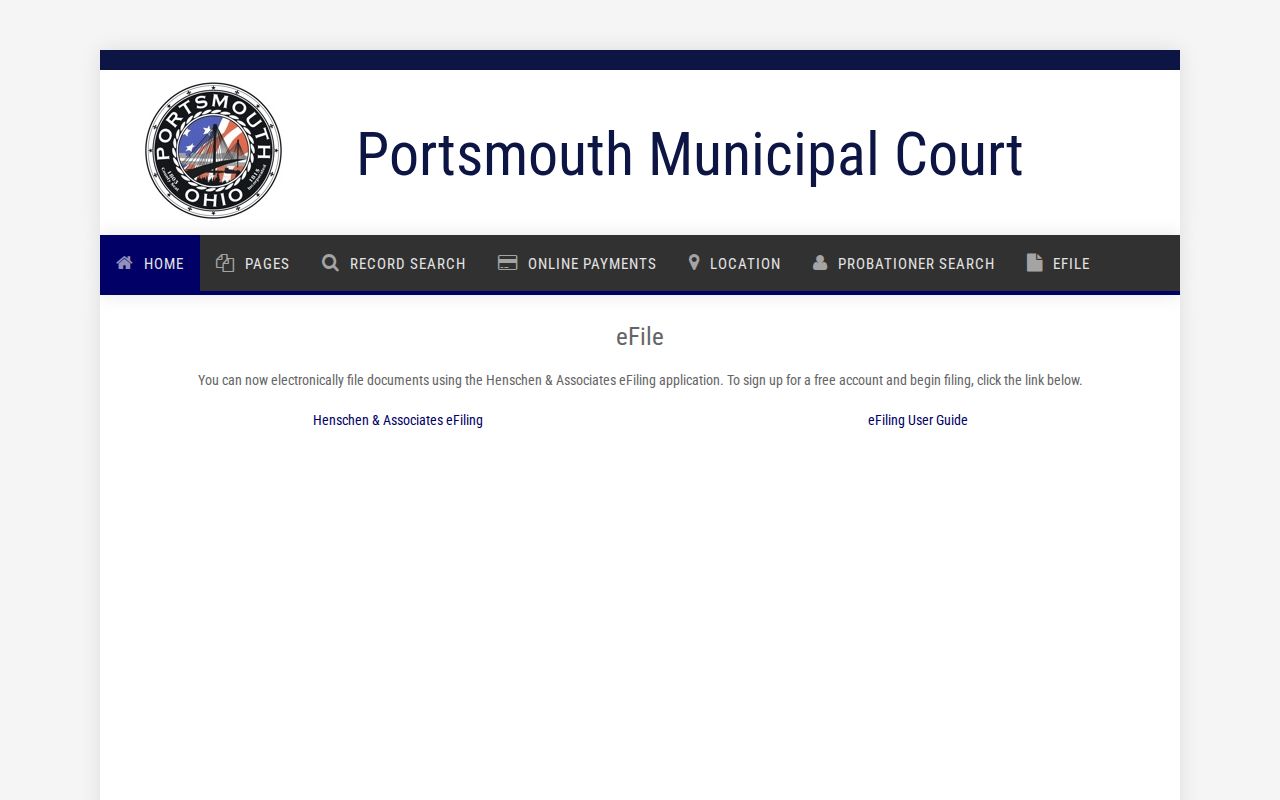Click the Pages copy icon
Viewport: 1280px width, 800px height.
tap(225, 263)
